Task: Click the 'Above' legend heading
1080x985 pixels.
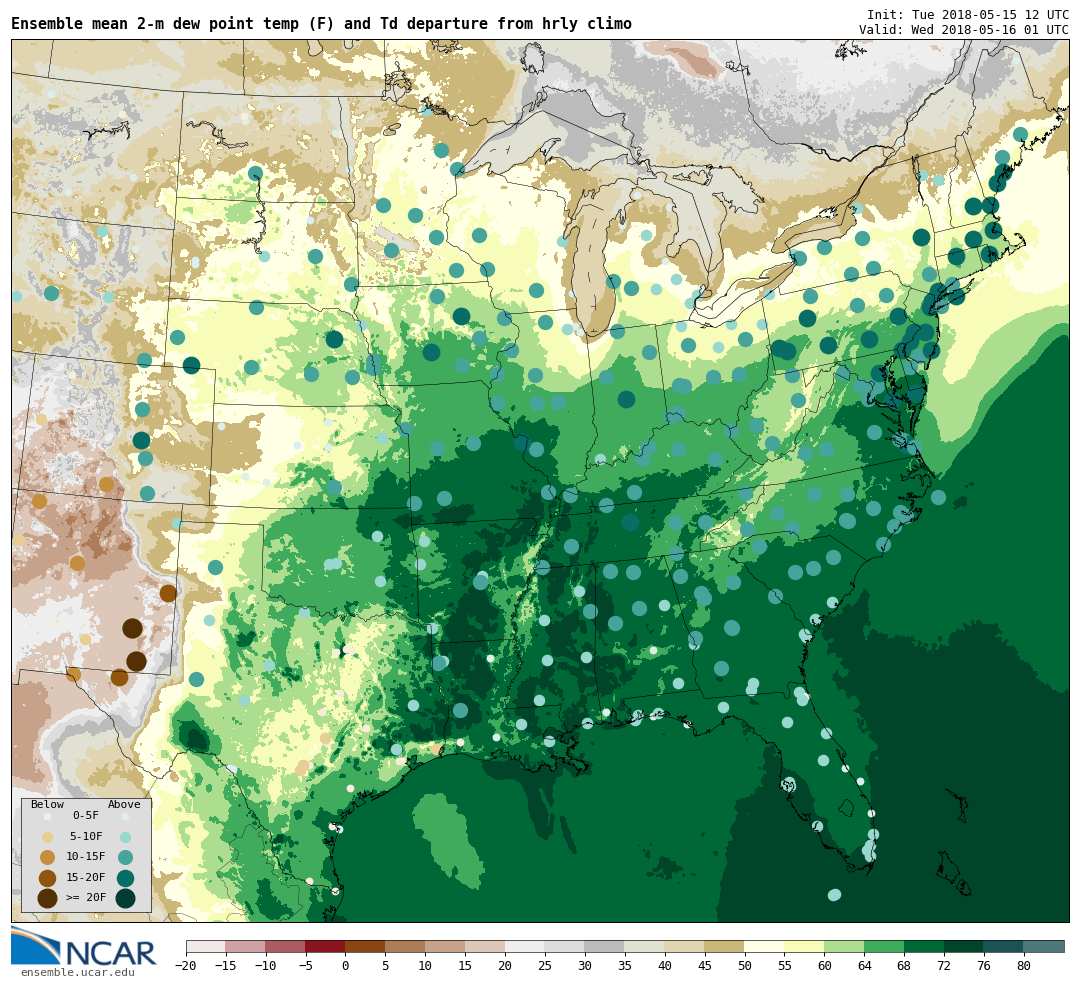Action: [124, 805]
